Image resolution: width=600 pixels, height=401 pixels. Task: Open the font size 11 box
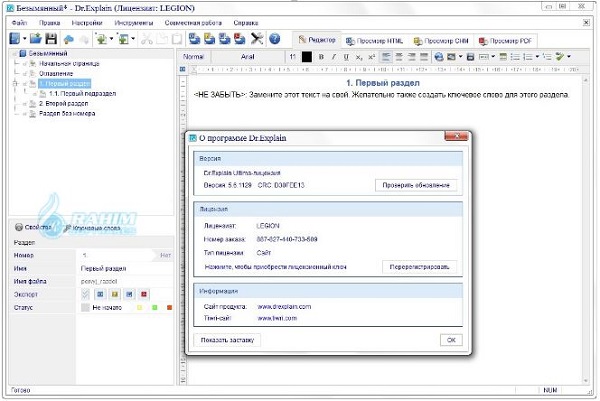(x=293, y=57)
